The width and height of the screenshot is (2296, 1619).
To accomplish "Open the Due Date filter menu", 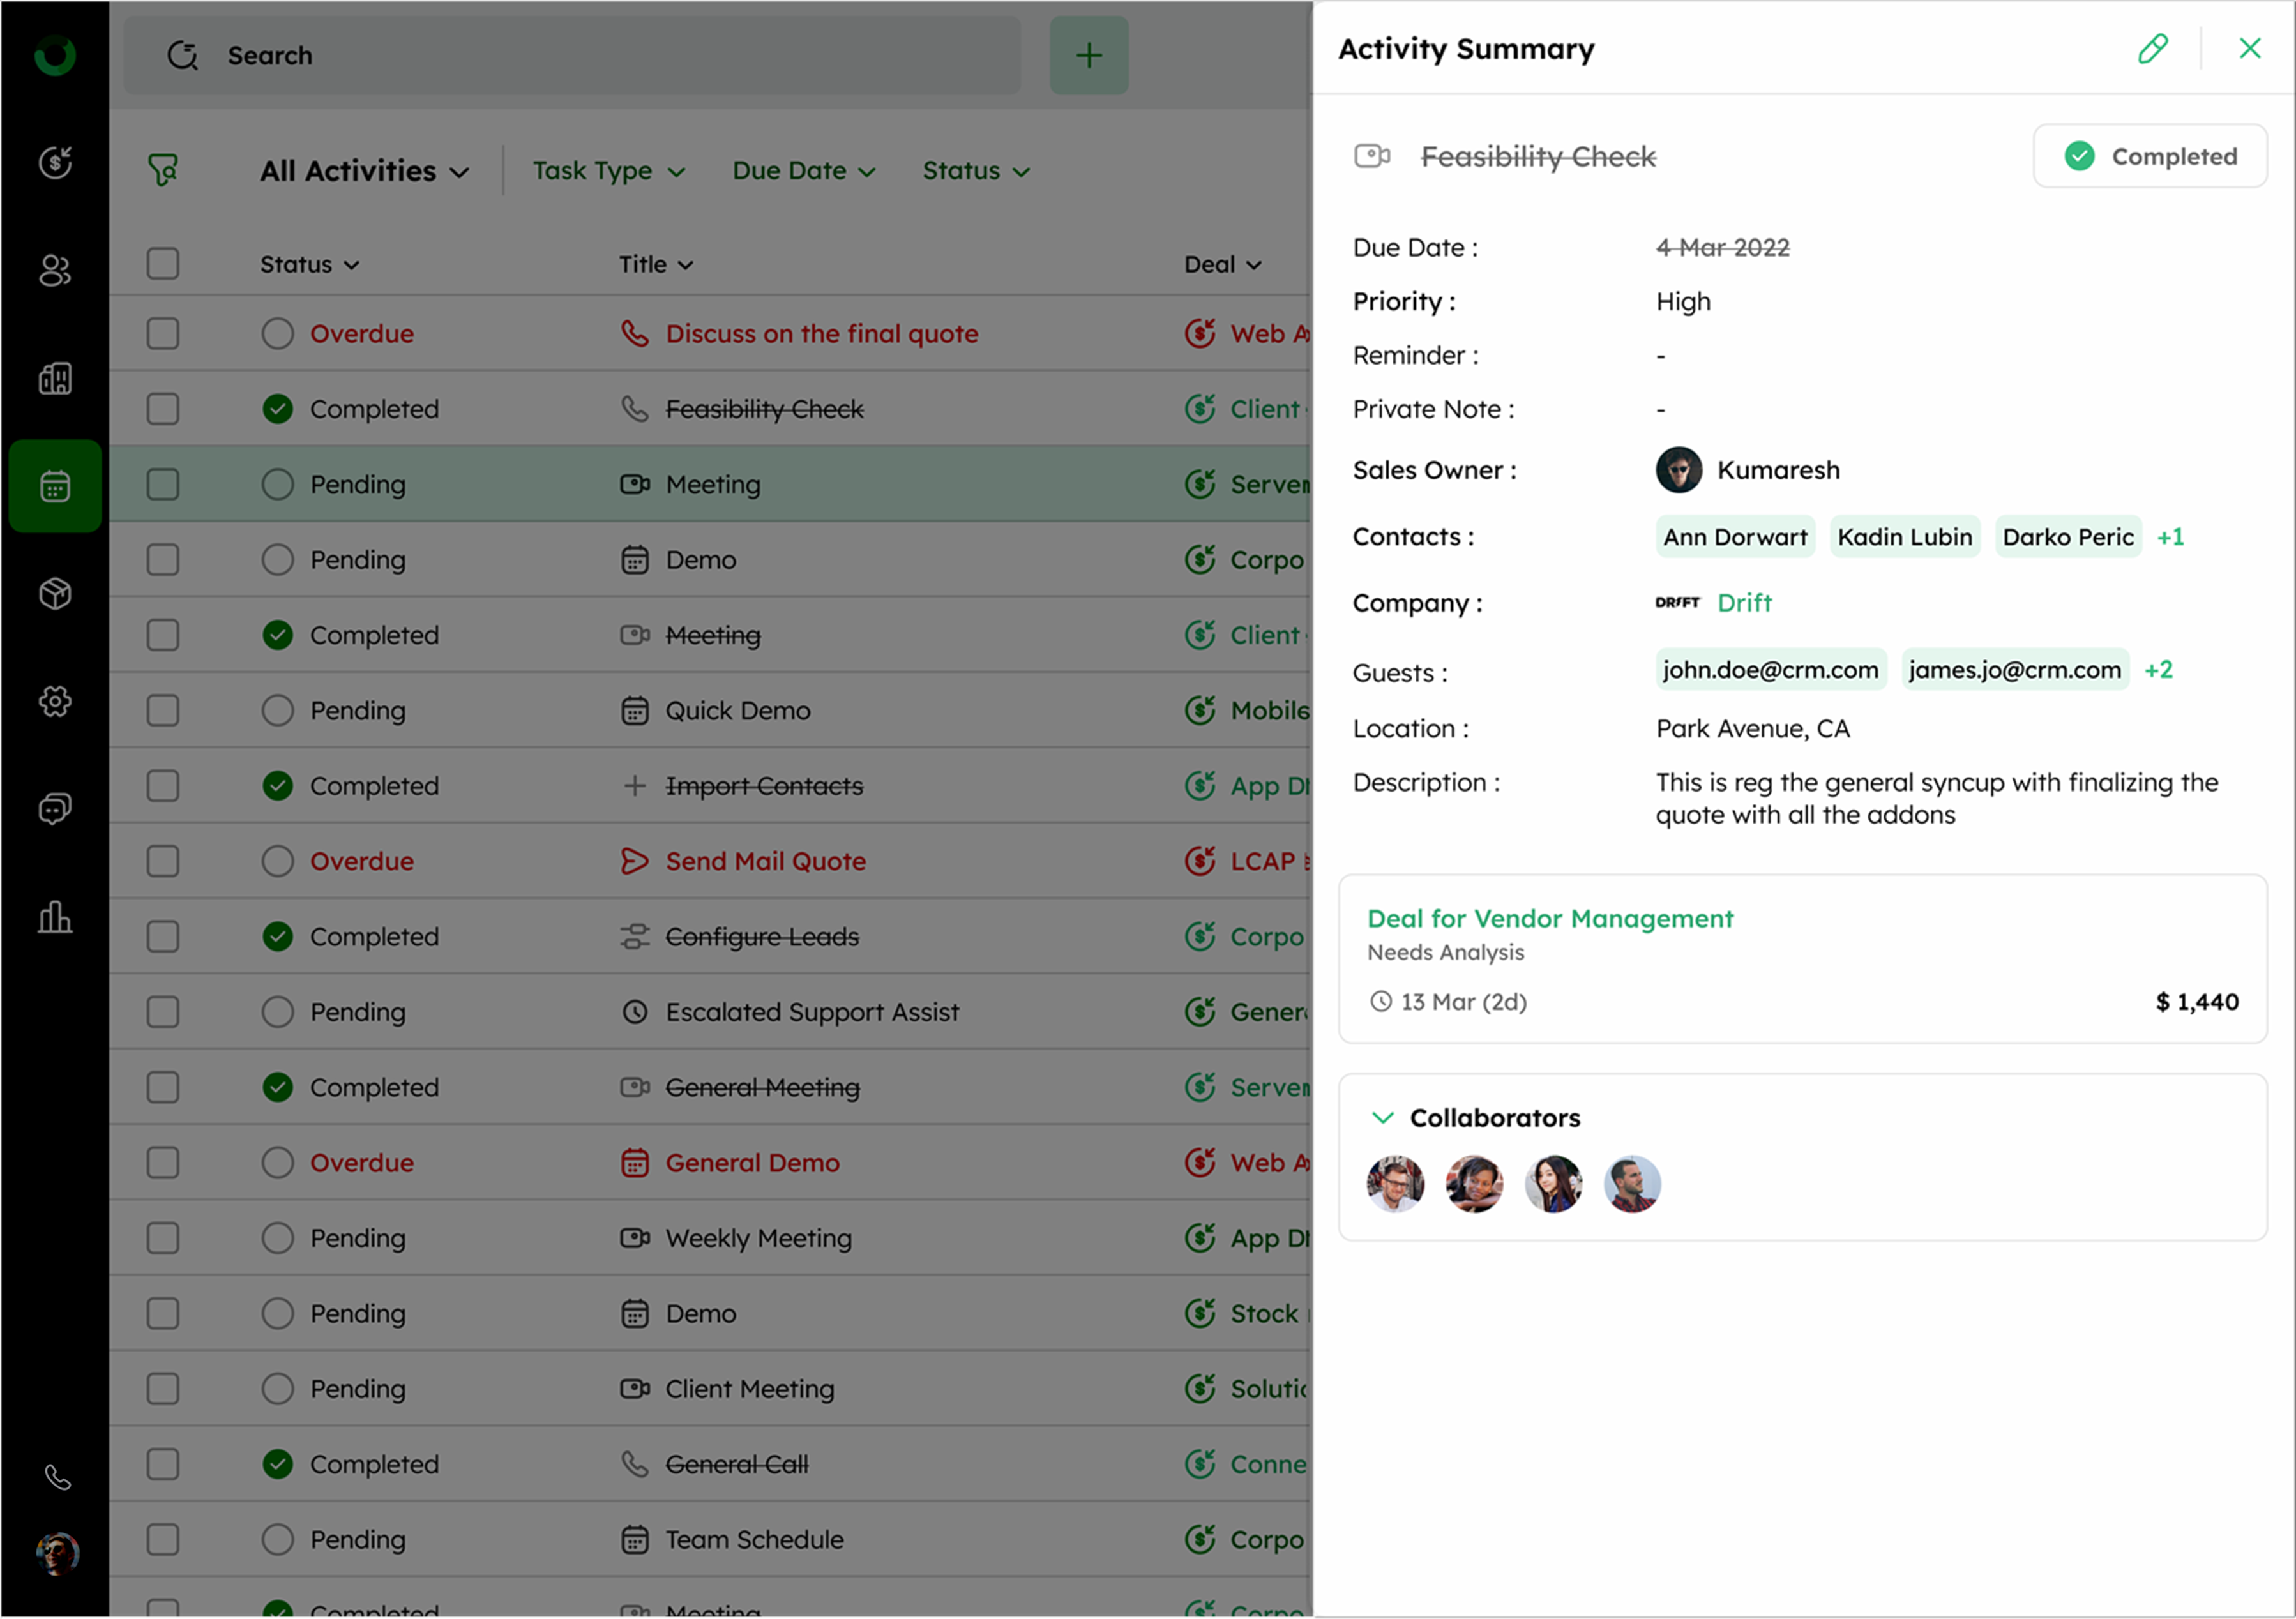I will pyautogui.click(x=803, y=171).
